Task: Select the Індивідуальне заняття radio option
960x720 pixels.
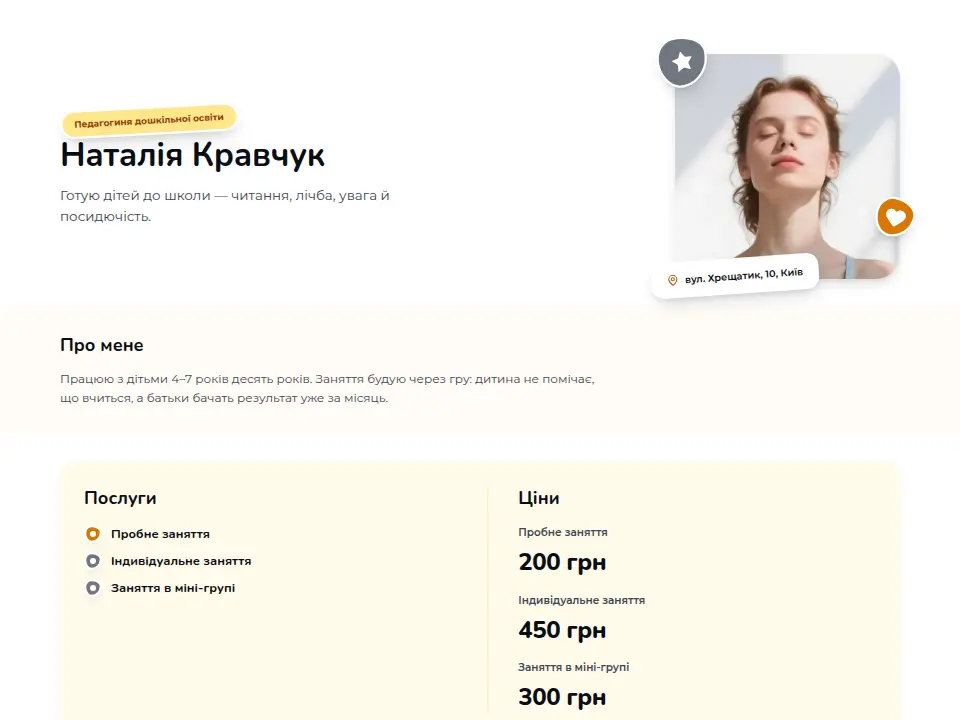Action: 92,561
